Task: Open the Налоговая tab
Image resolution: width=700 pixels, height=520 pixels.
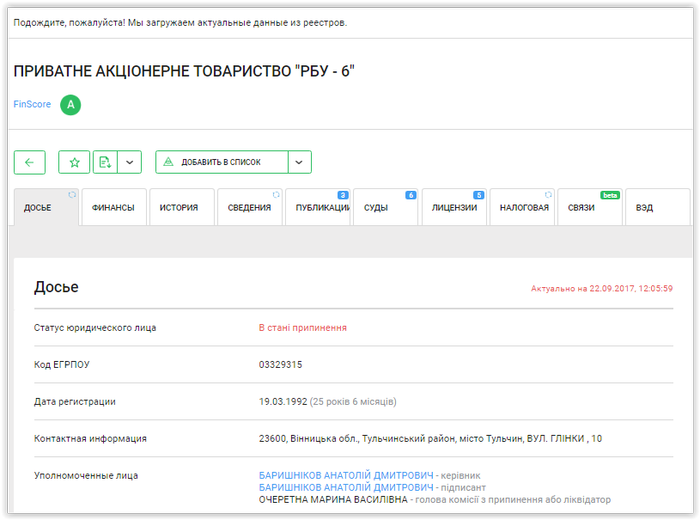Action: (x=522, y=208)
